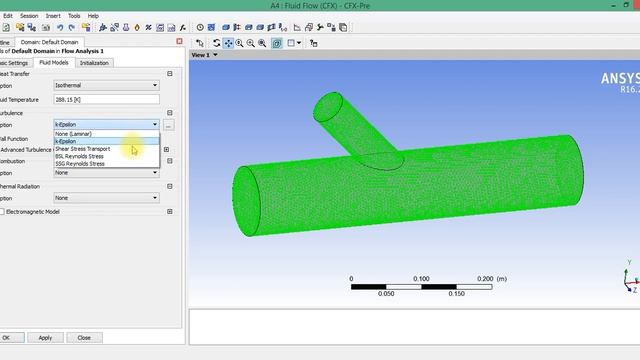Open the Session menu
This screenshot has height=360, width=640.
click(x=29, y=16)
